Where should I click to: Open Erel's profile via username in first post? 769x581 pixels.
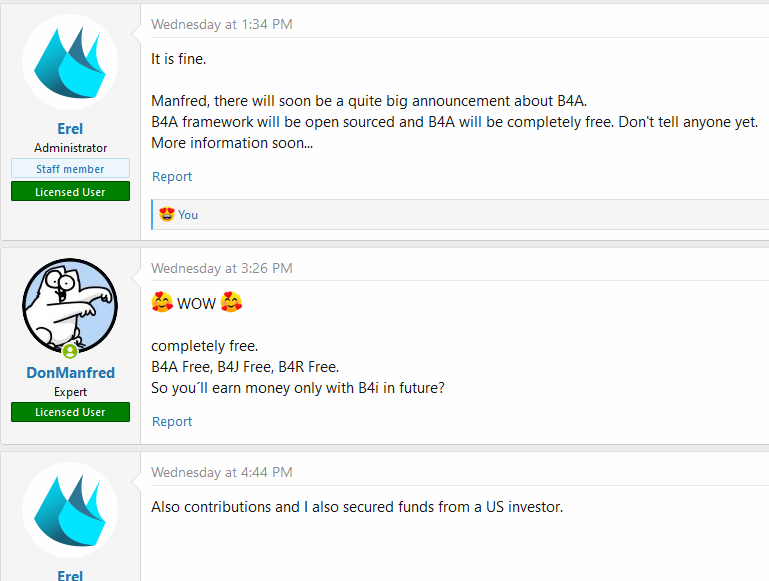tap(70, 128)
